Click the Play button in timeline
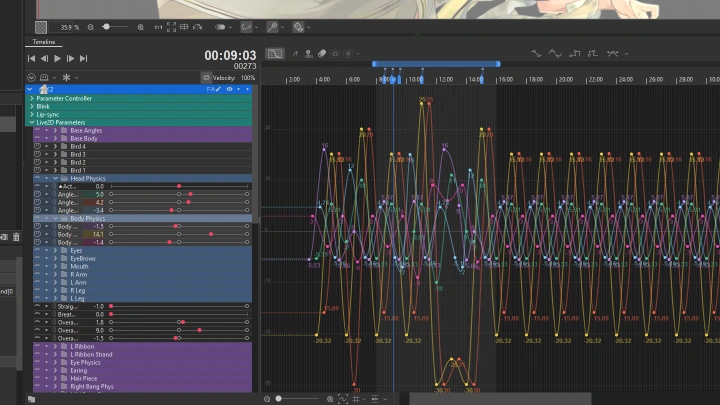Image resolution: width=720 pixels, height=405 pixels. click(57, 59)
